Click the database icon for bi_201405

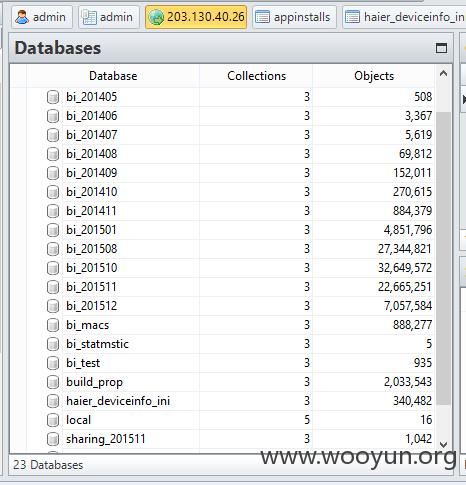[53, 97]
